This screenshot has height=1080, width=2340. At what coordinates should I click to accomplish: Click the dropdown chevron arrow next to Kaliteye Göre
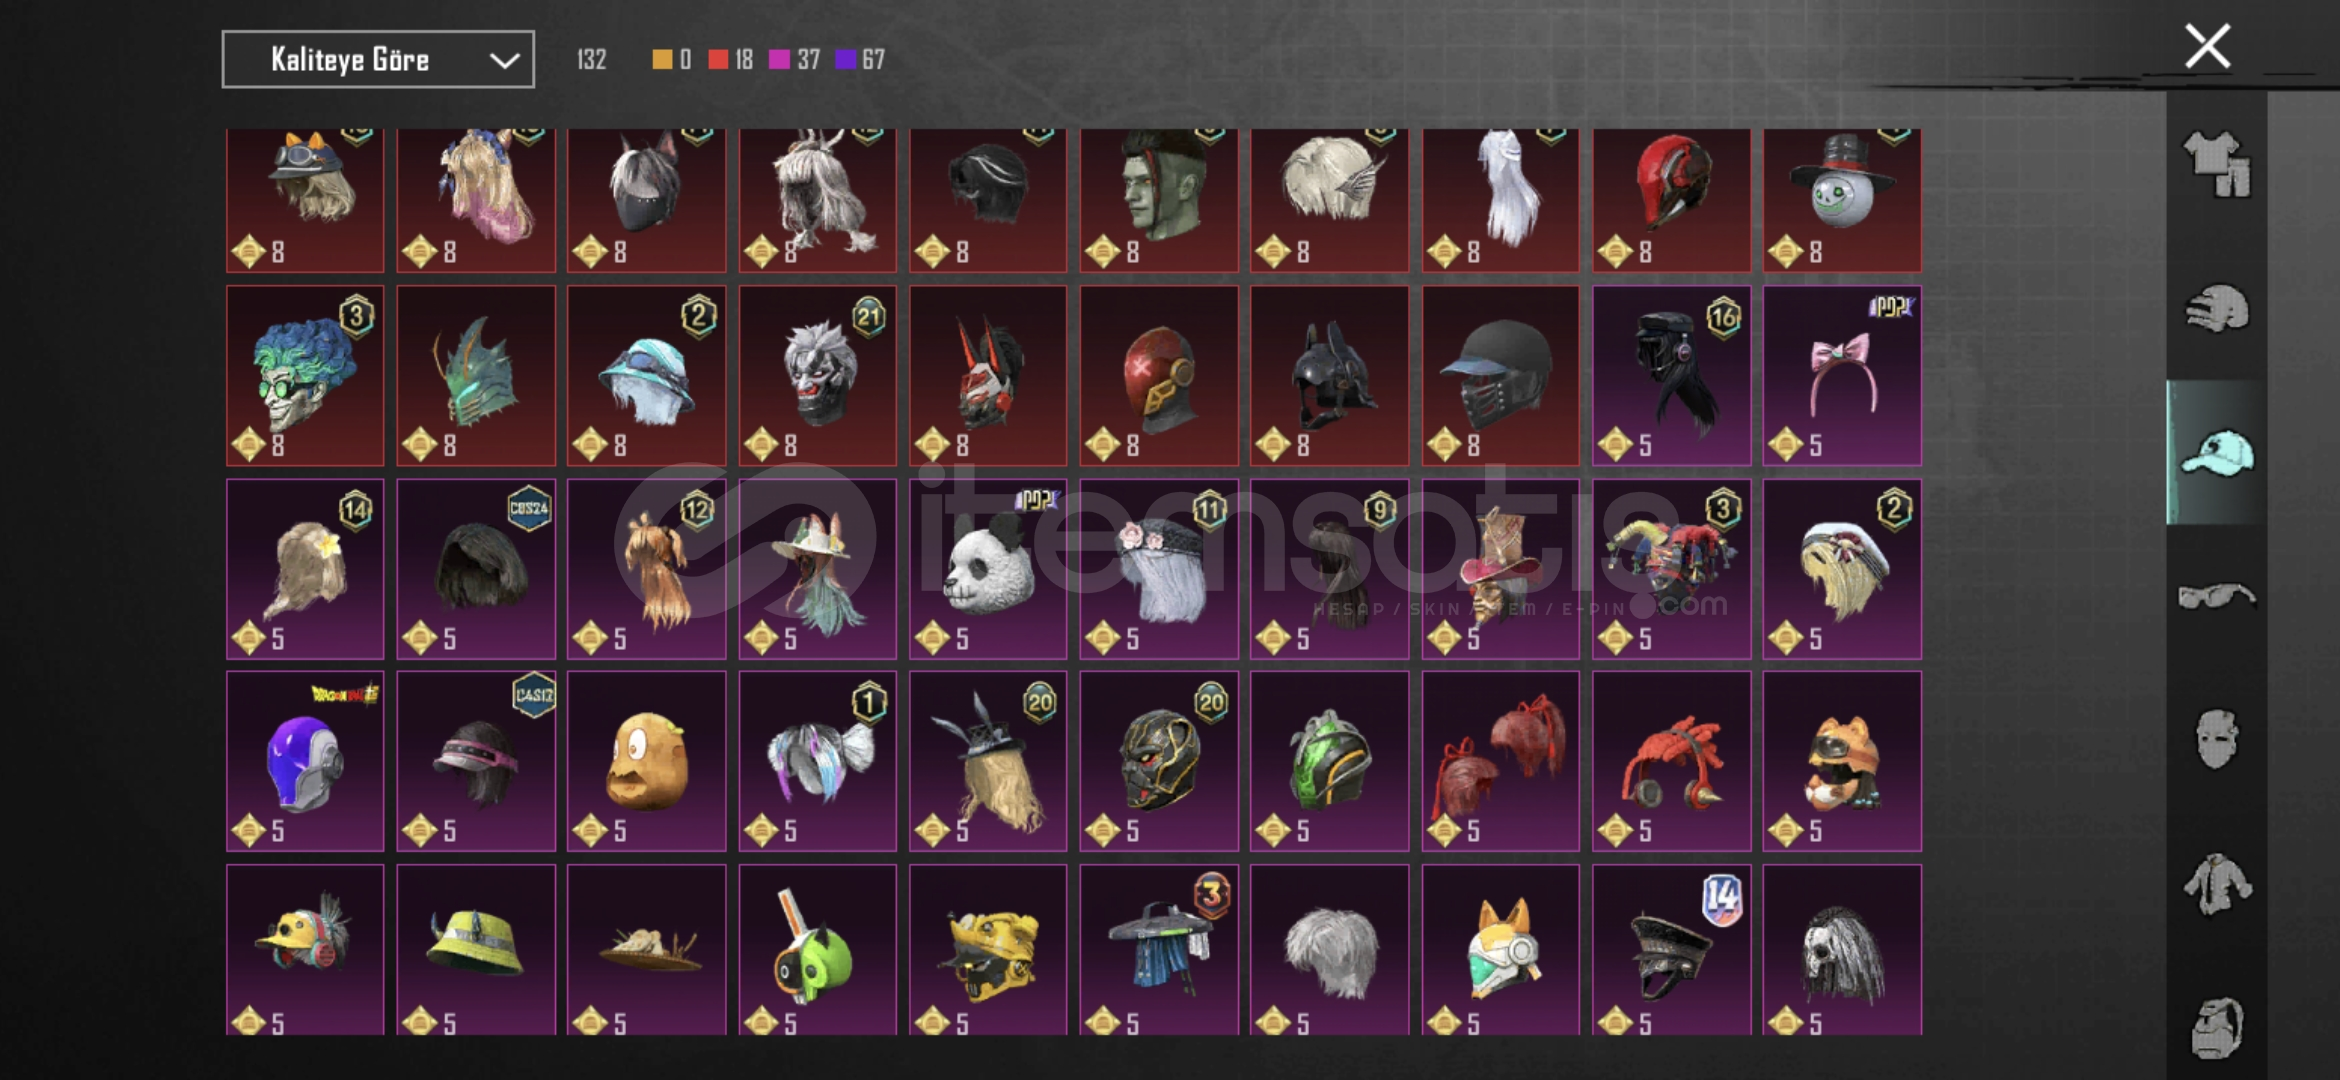504,61
